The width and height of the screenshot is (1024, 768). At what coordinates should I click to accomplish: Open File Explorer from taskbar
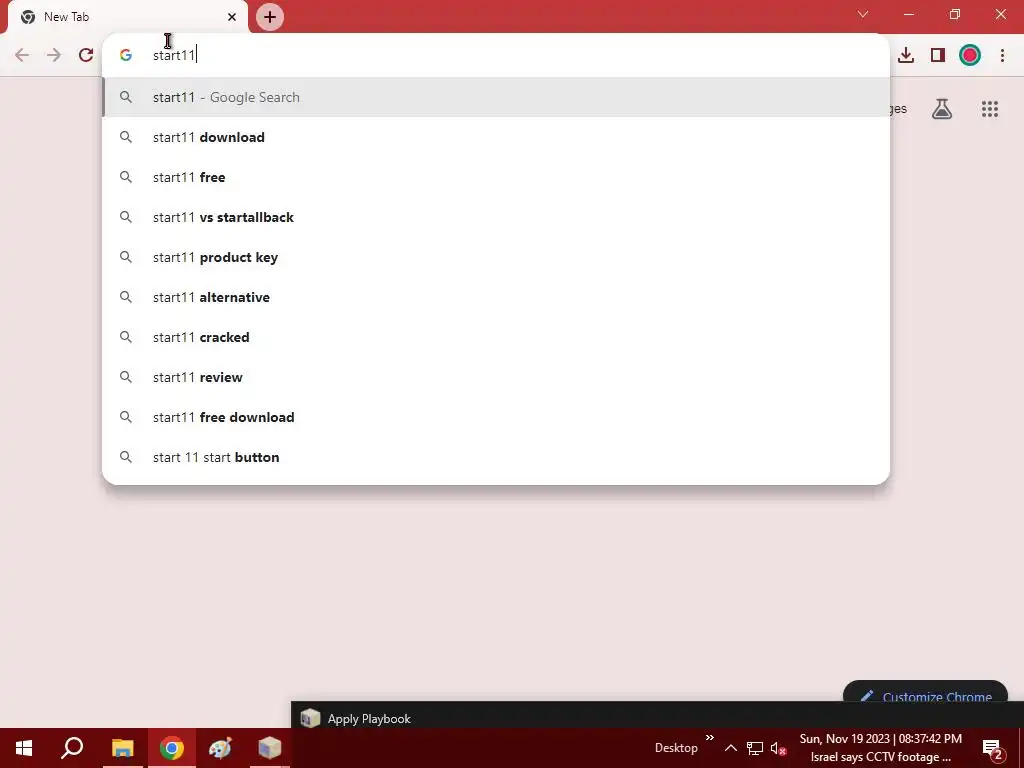[x=122, y=748]
